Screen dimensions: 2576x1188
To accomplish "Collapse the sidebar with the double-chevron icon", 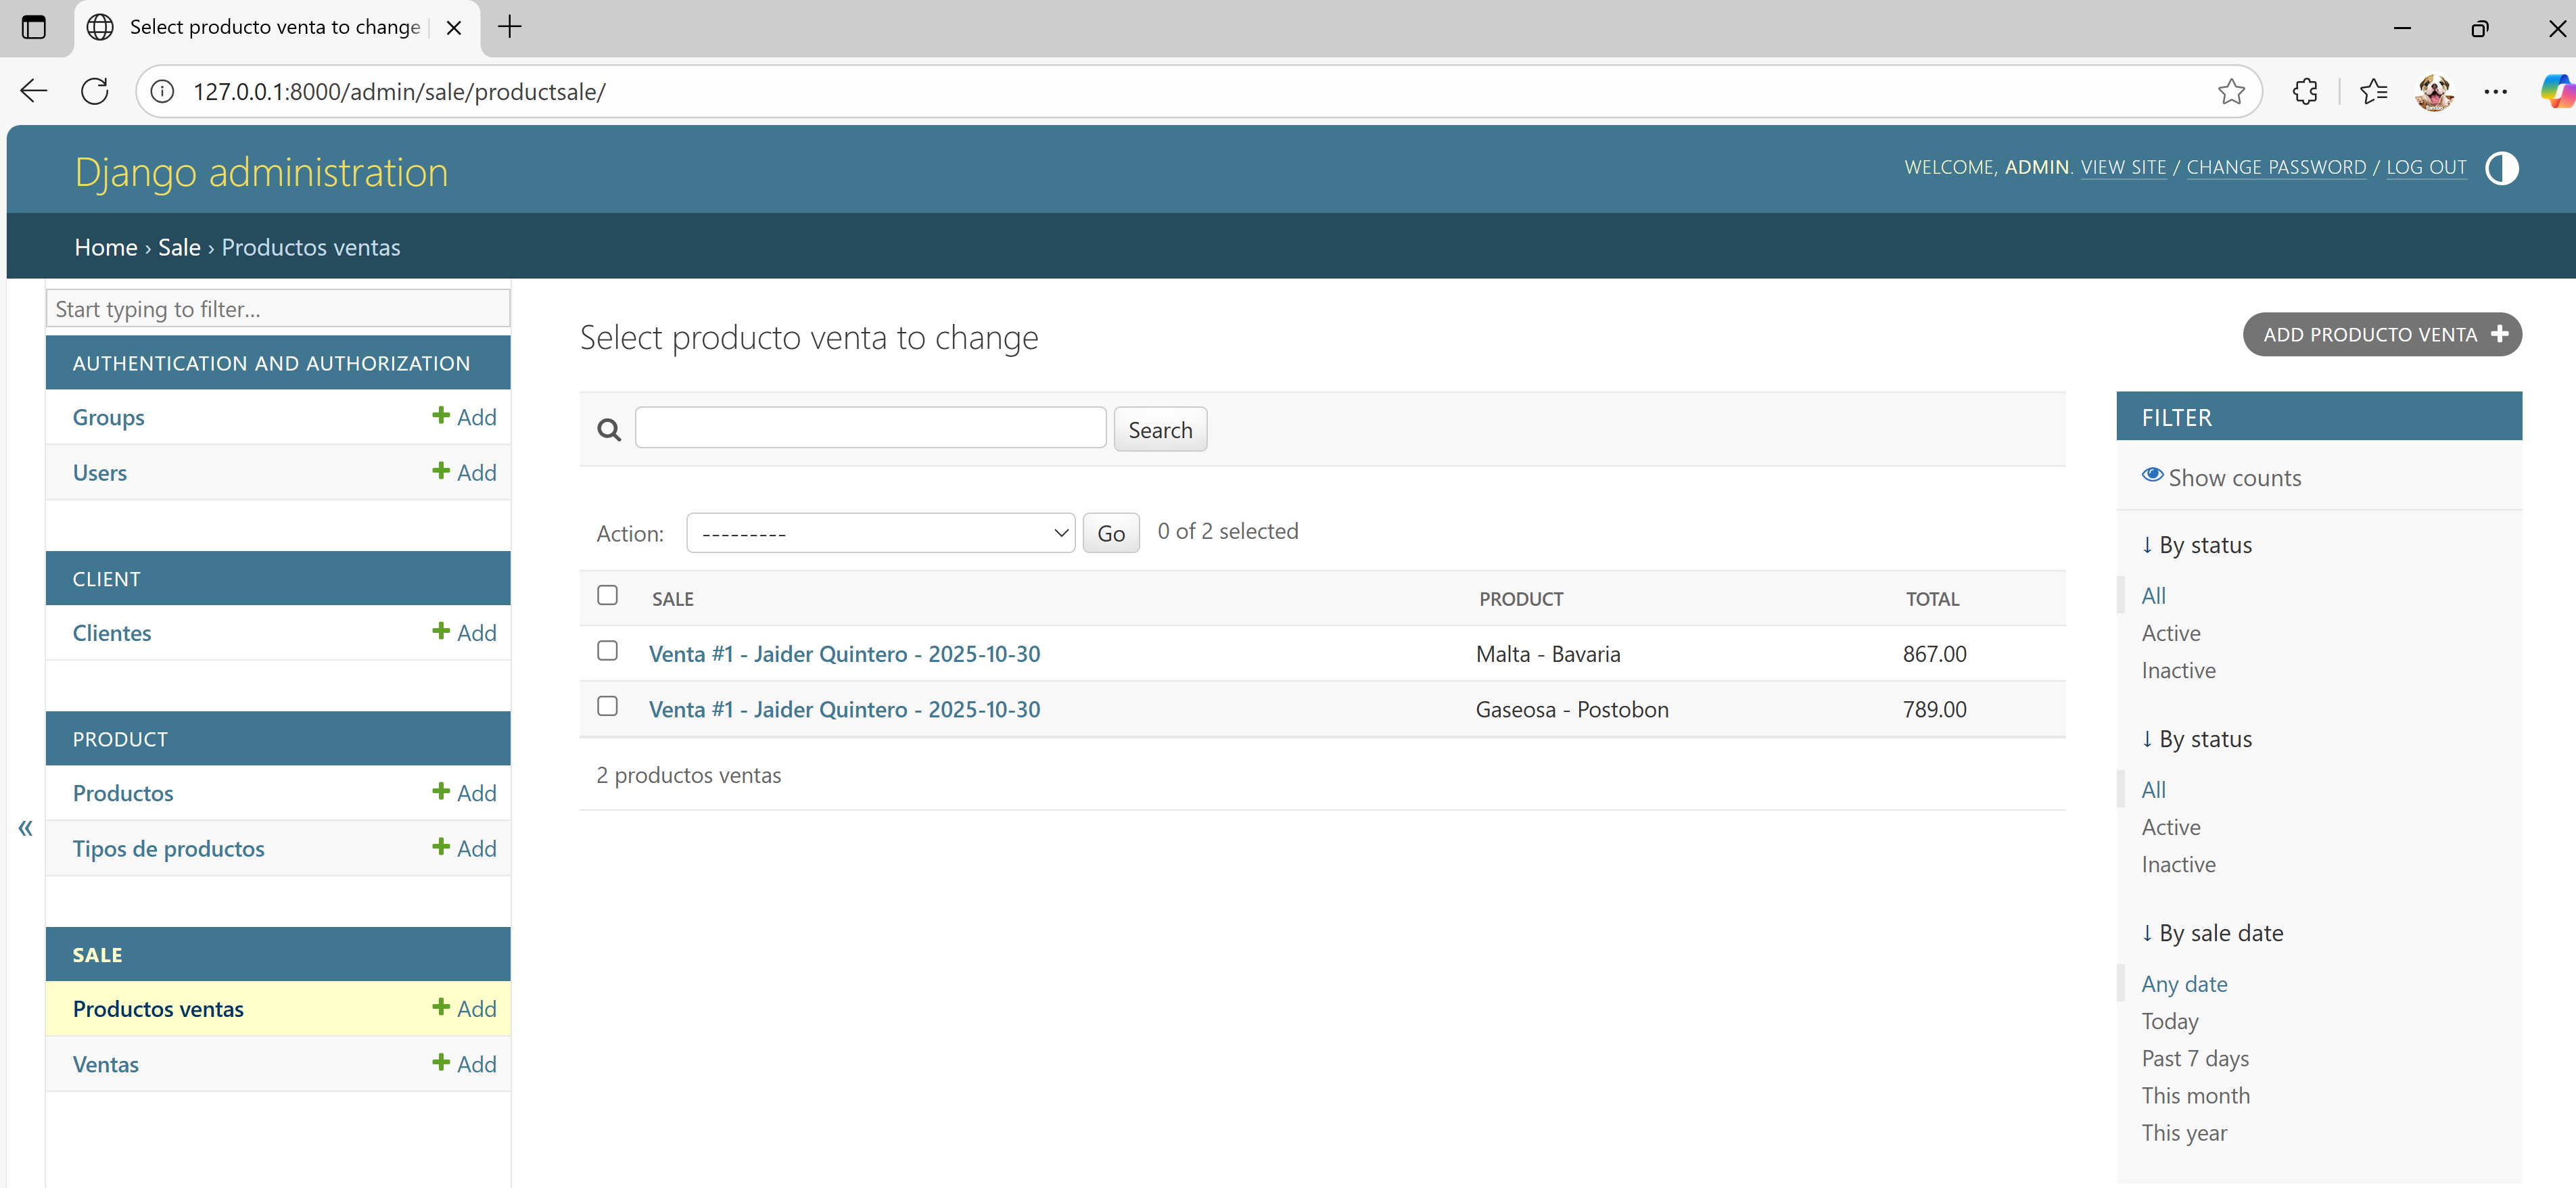I will 25,827.
